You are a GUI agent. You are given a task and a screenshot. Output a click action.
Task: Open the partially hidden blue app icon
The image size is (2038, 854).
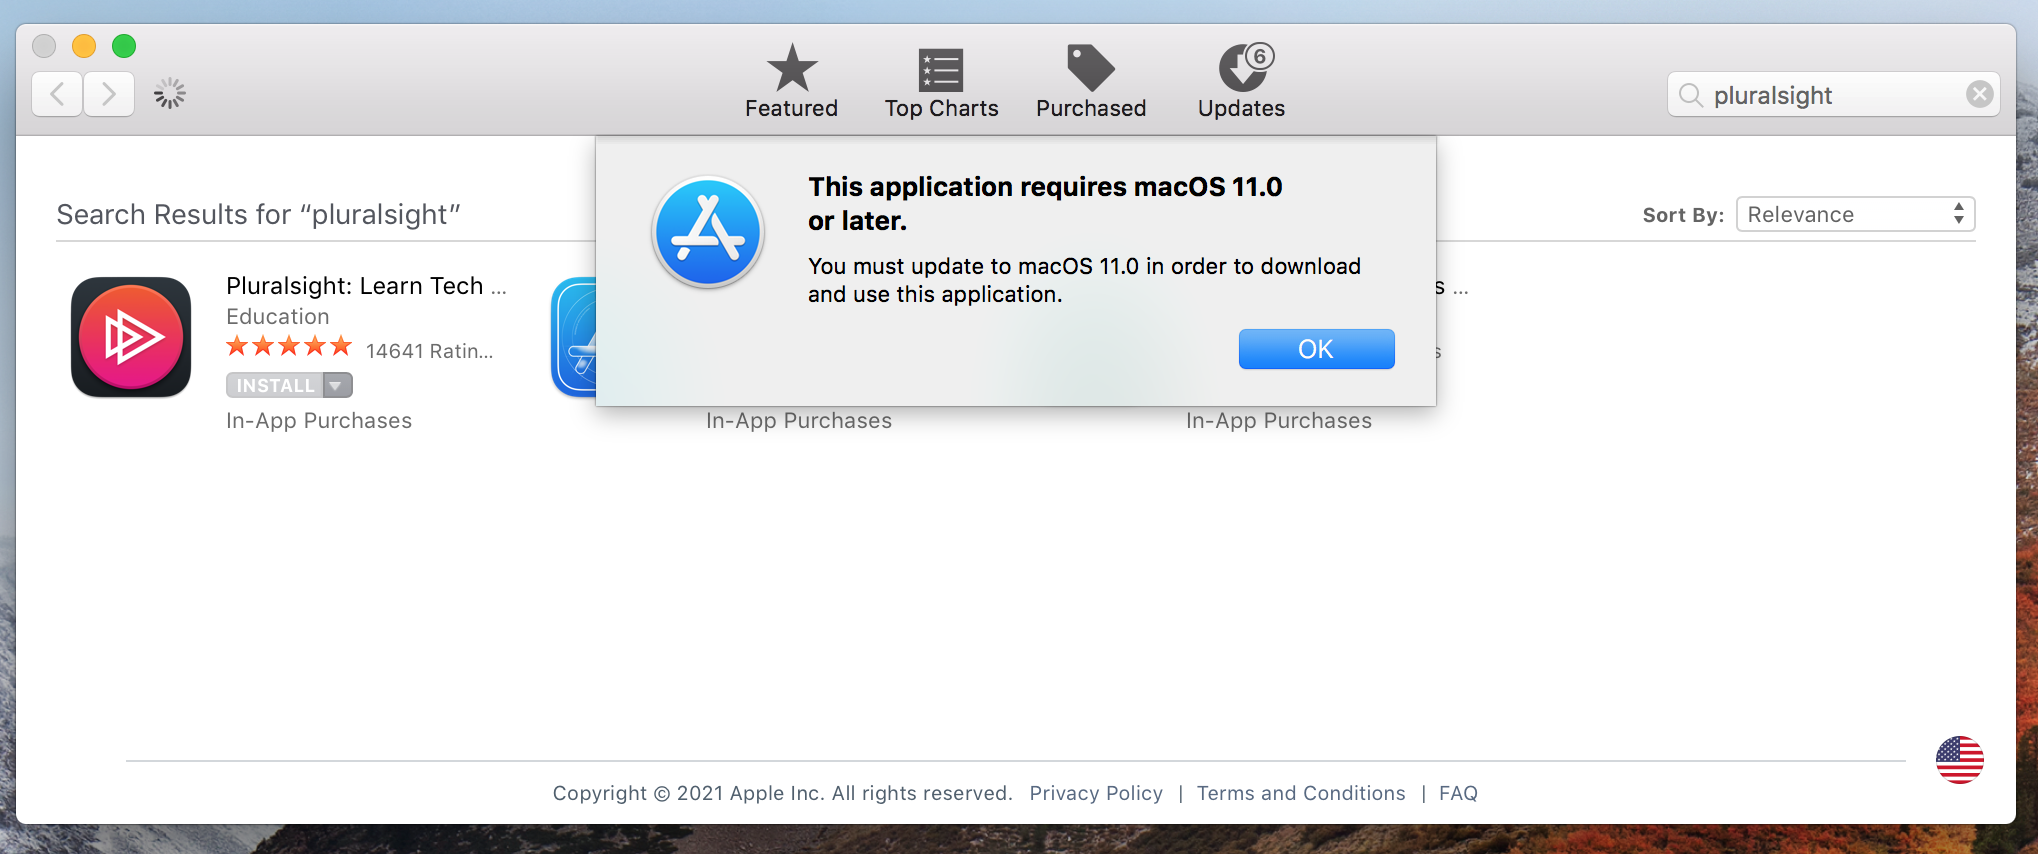(574, 337)
